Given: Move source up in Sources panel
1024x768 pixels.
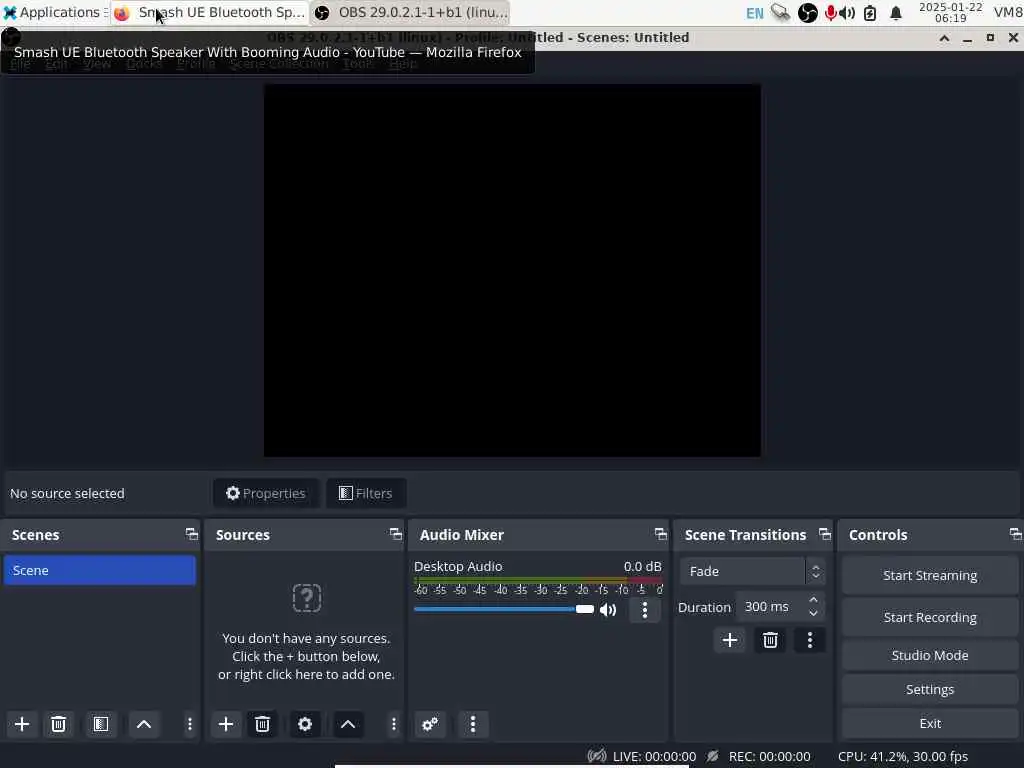Looking at the screenshot, I should (x=348, y=724).
